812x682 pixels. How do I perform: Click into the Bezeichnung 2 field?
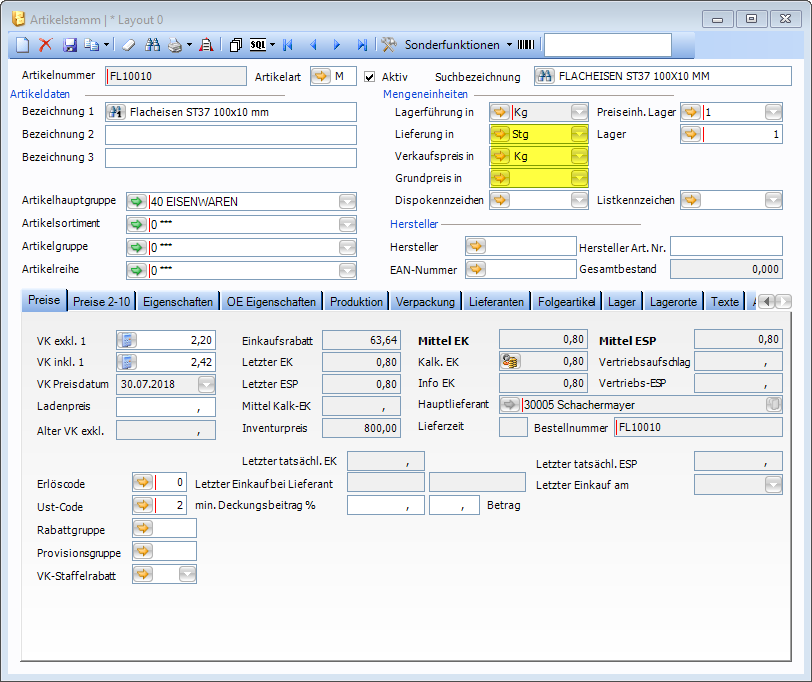click(230, 135)
